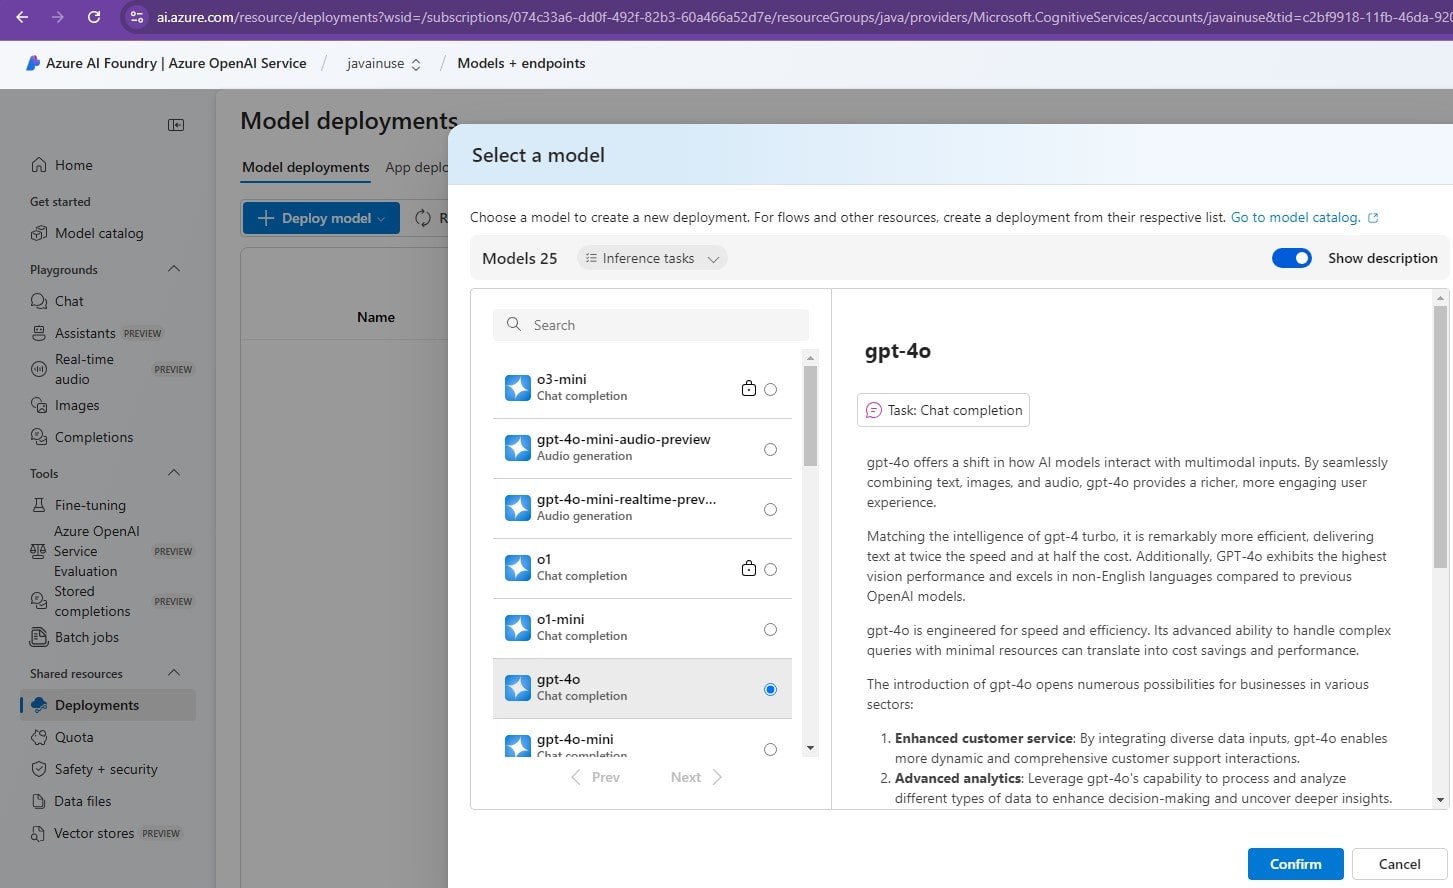Click the description pane scrollbar thumb
The height and width of the screenshot is (888, 1453).
click(x=1440, y=437)
